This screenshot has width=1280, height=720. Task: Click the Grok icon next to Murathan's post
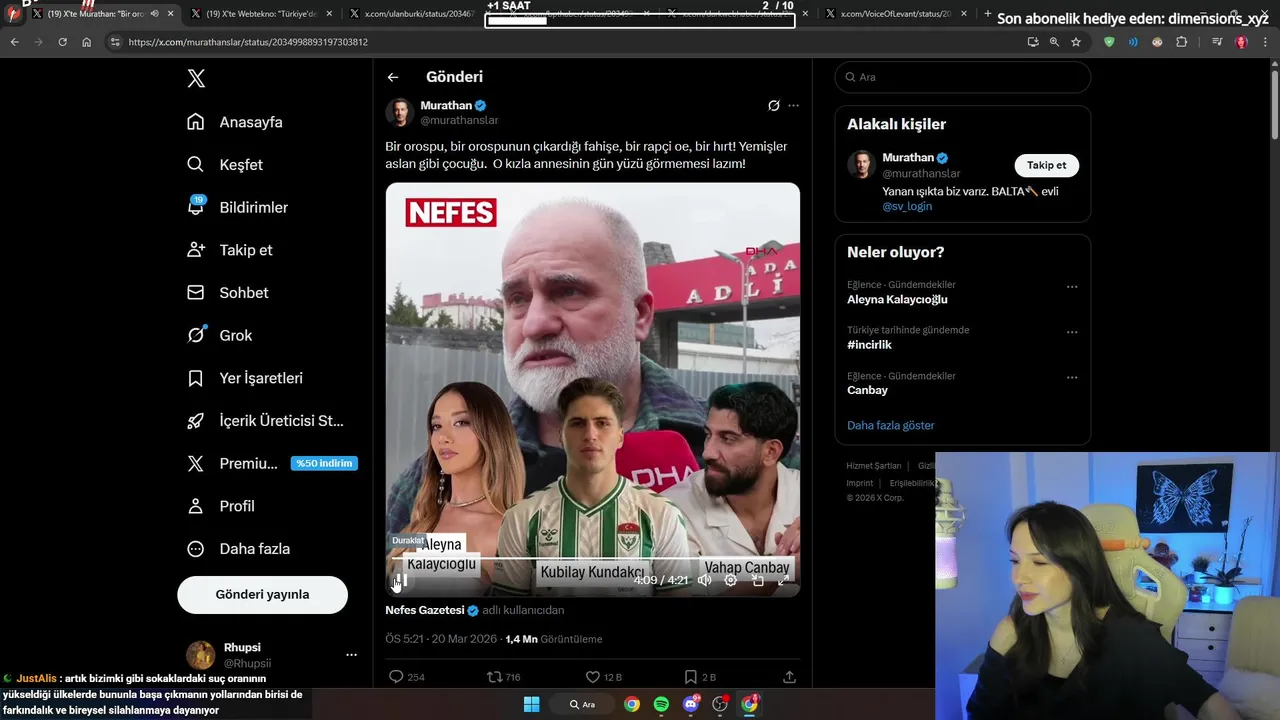(773, 106)
